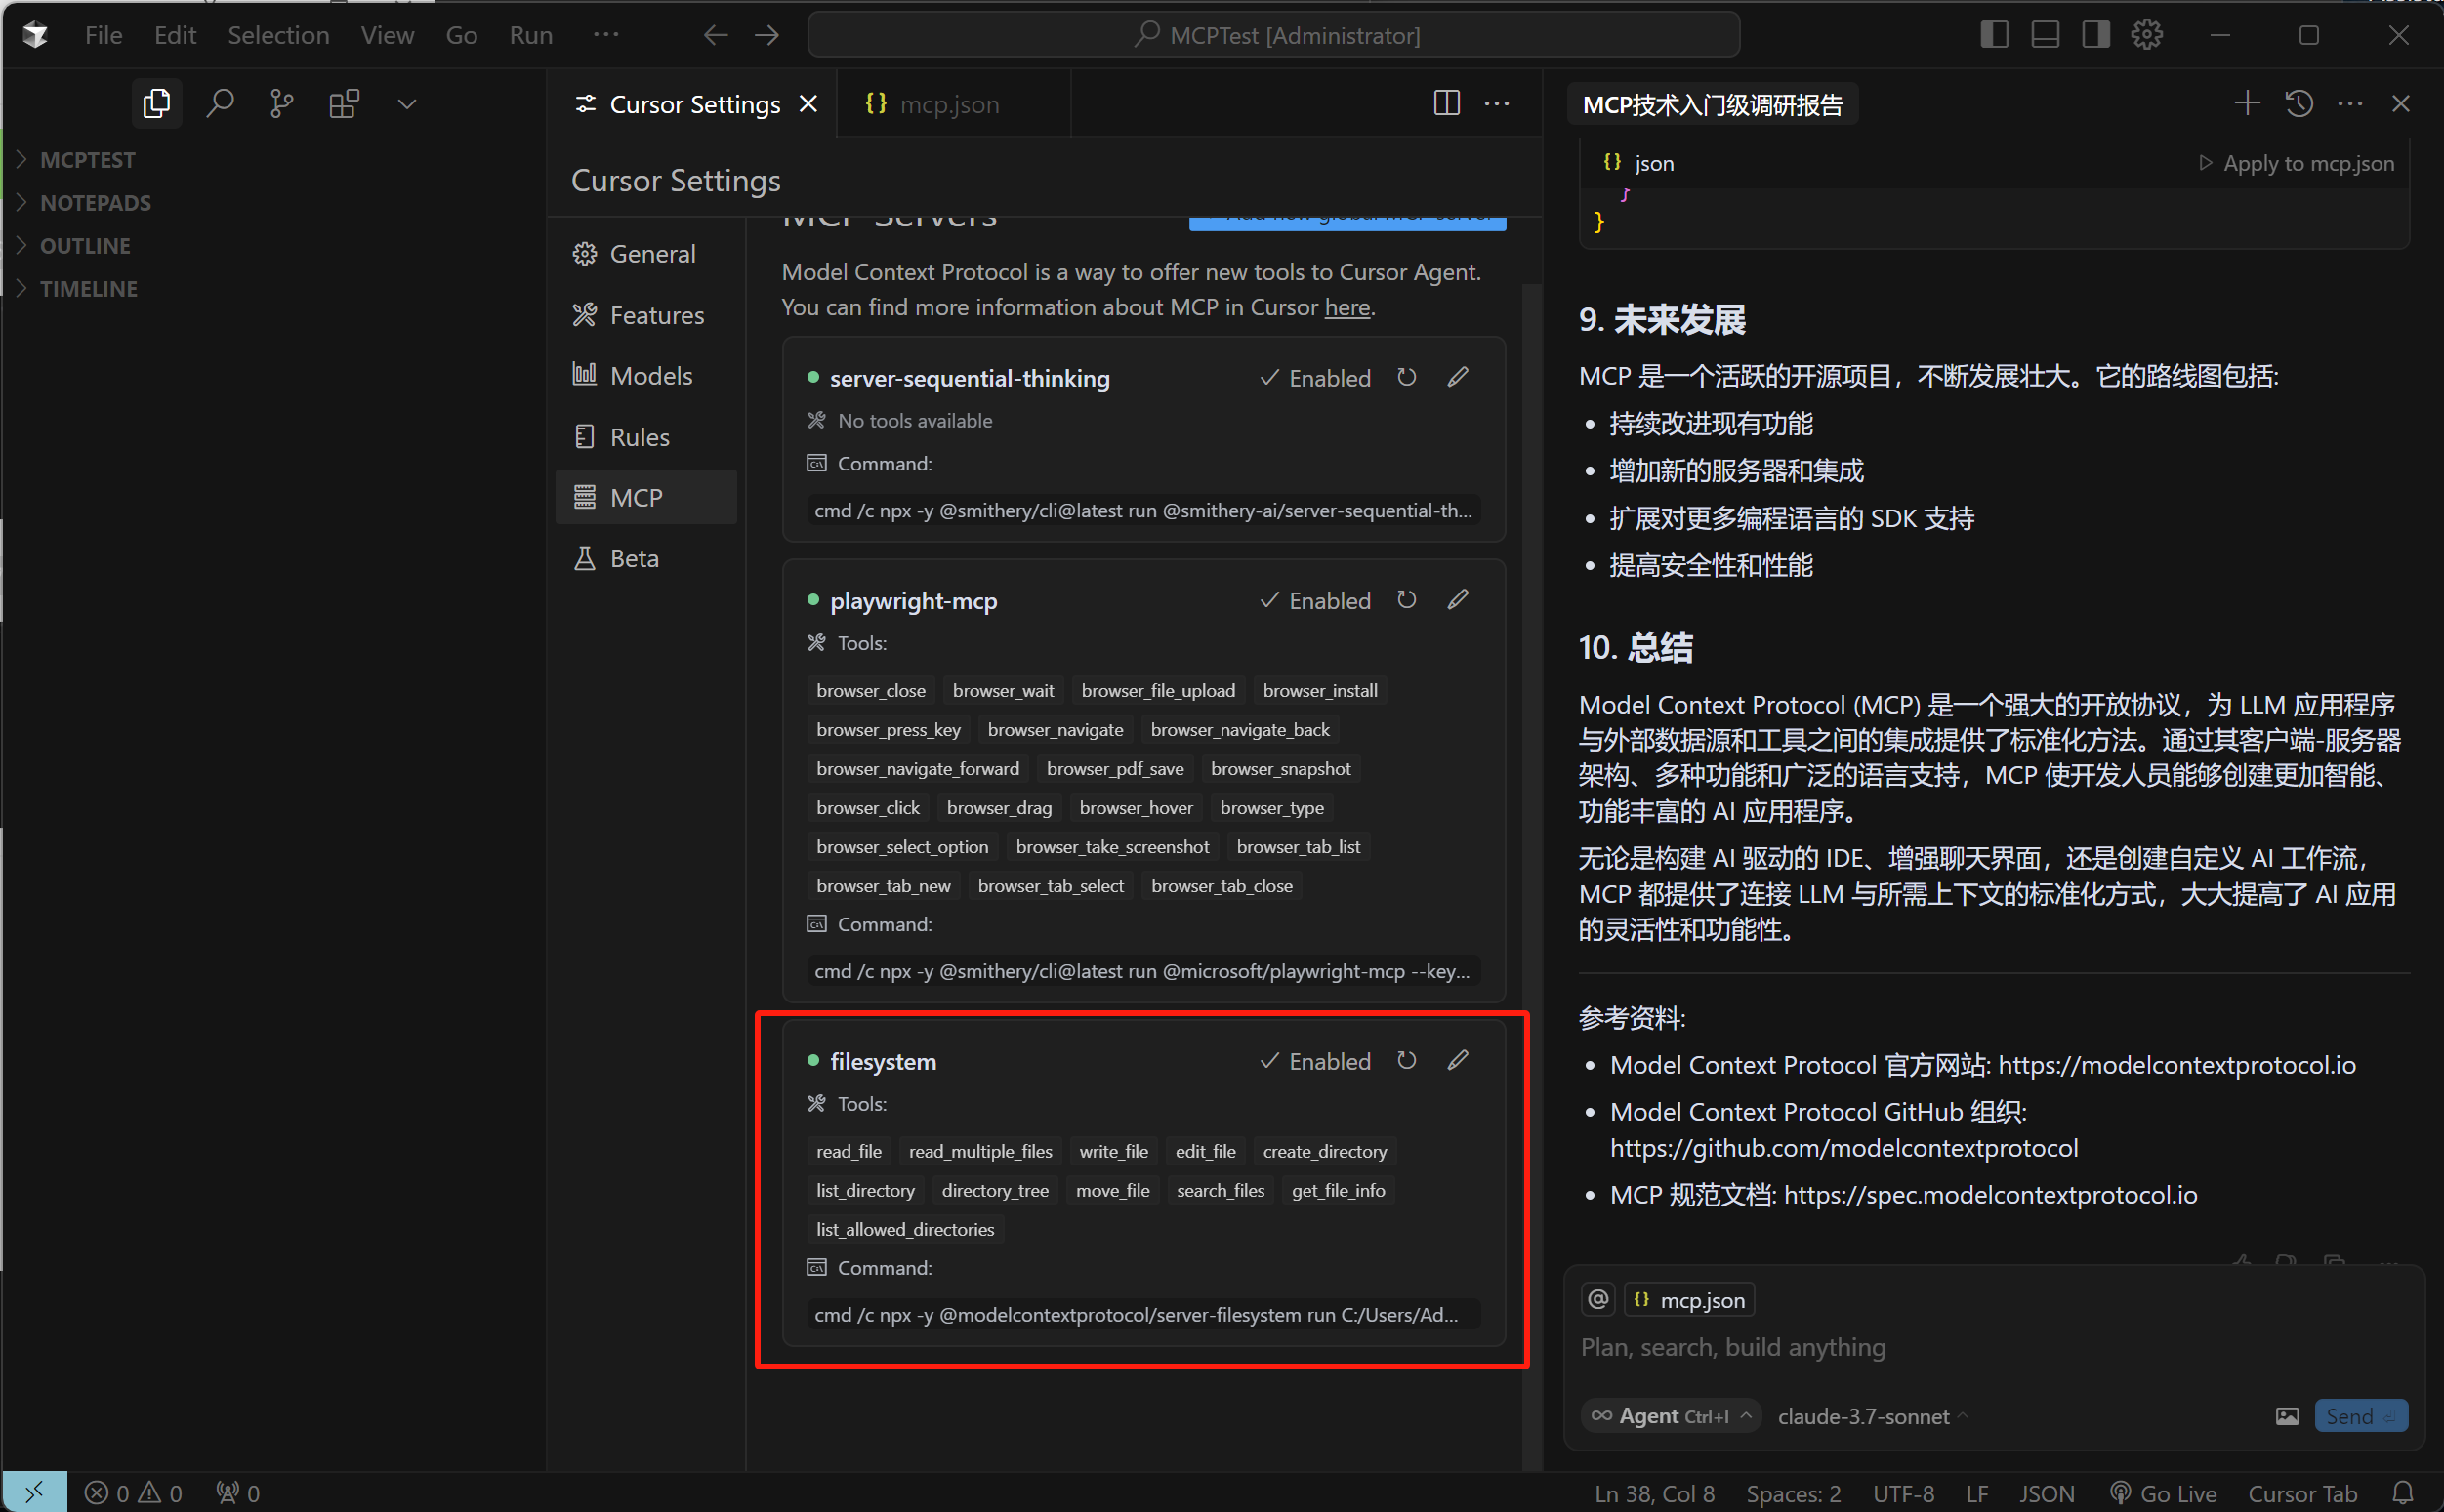Open Features settings category

647,315
